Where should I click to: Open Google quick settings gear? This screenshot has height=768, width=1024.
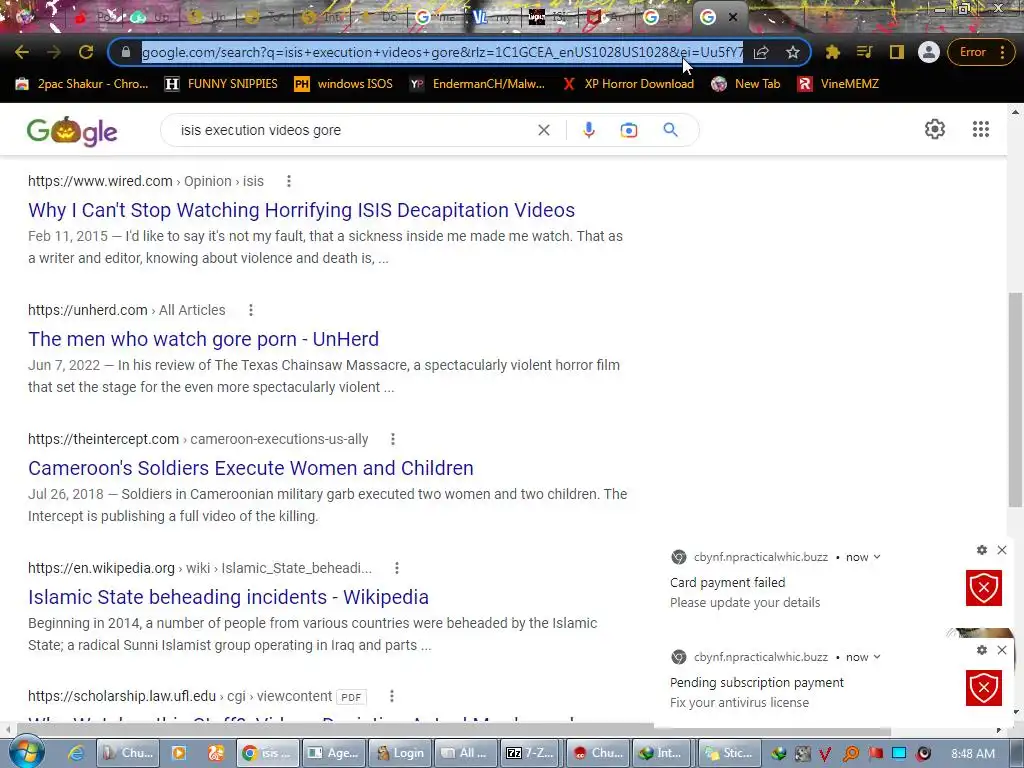[x=935, y=129]
